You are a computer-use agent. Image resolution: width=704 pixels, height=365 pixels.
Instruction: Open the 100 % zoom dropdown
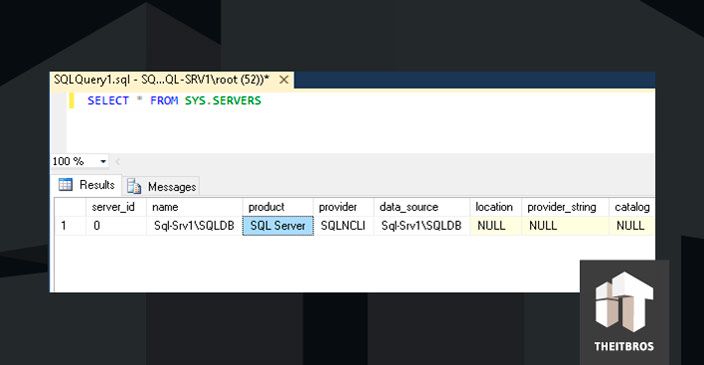click(103, 161)
